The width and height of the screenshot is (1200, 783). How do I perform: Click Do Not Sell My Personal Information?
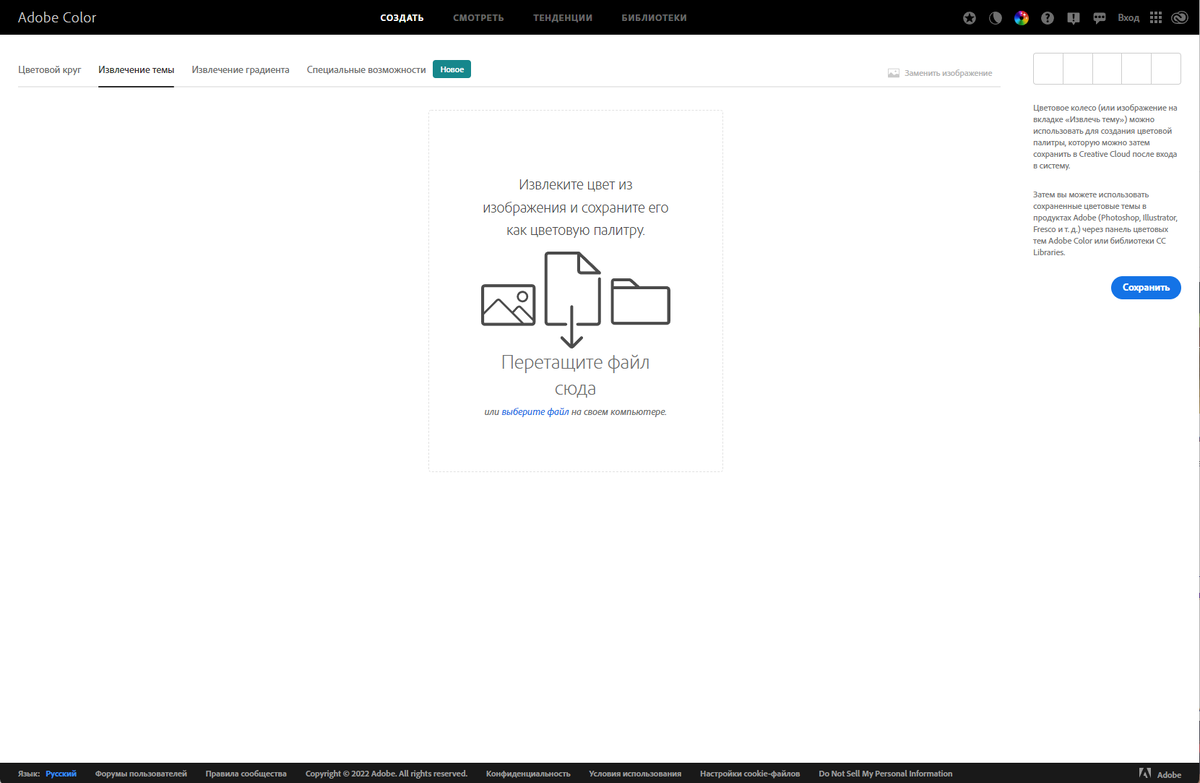coord(885,774)
